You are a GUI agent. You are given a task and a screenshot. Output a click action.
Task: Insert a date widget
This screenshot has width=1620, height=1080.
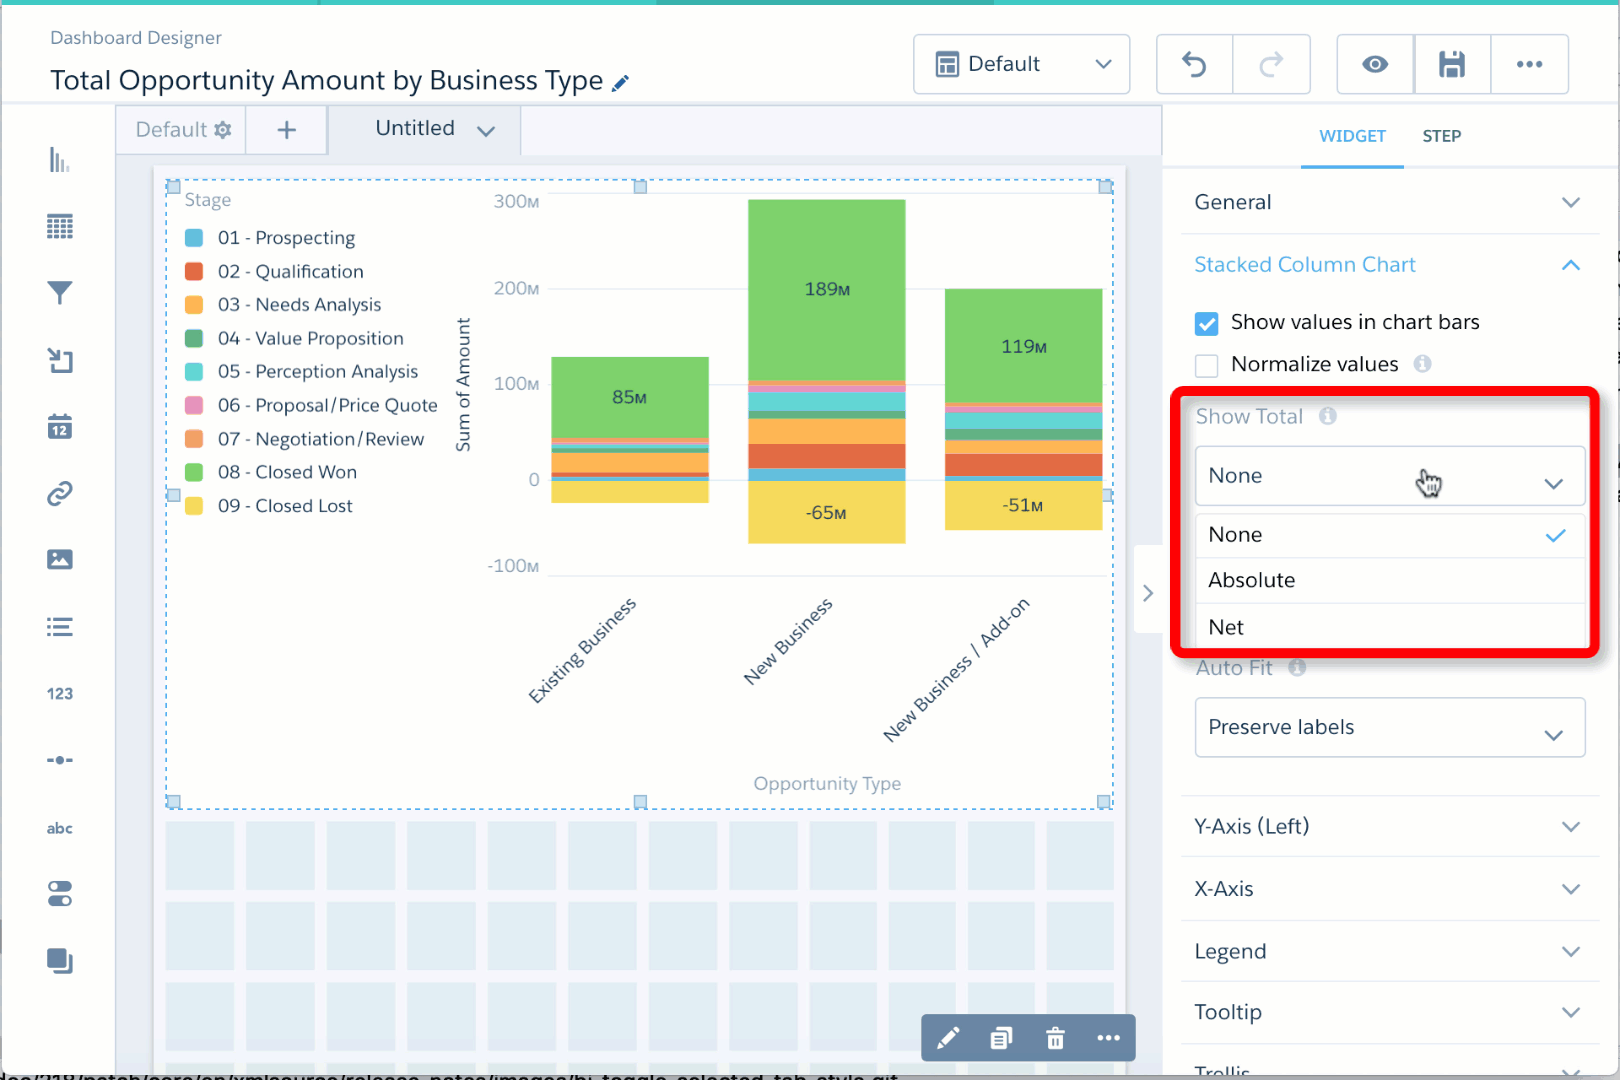click(60, 427)
